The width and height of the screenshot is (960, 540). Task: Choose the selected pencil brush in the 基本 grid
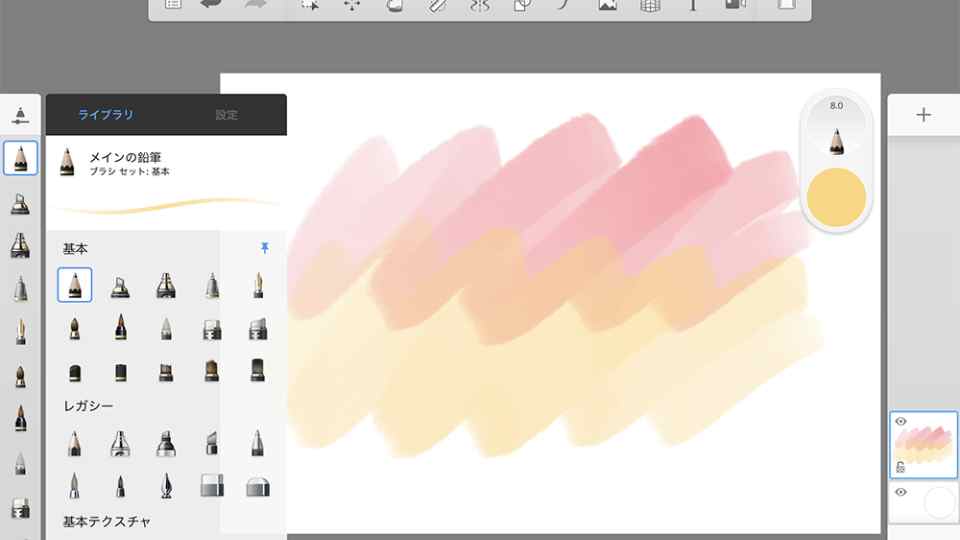click(75, 285)
